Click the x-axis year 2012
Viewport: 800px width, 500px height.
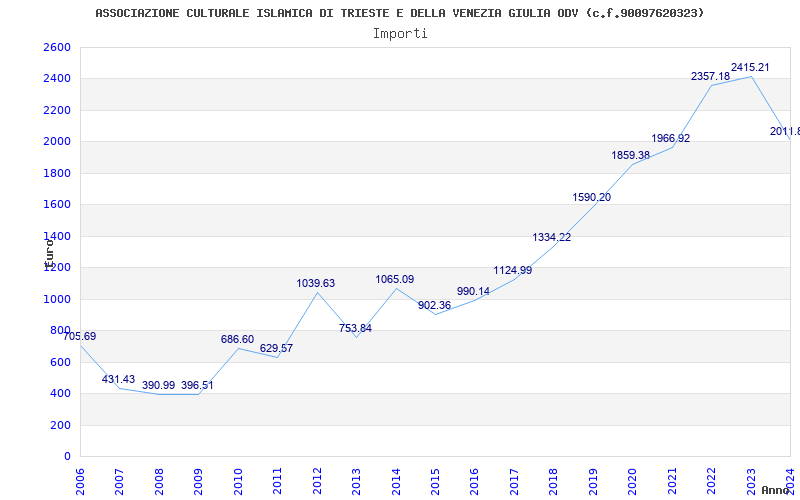click(317, 481)
